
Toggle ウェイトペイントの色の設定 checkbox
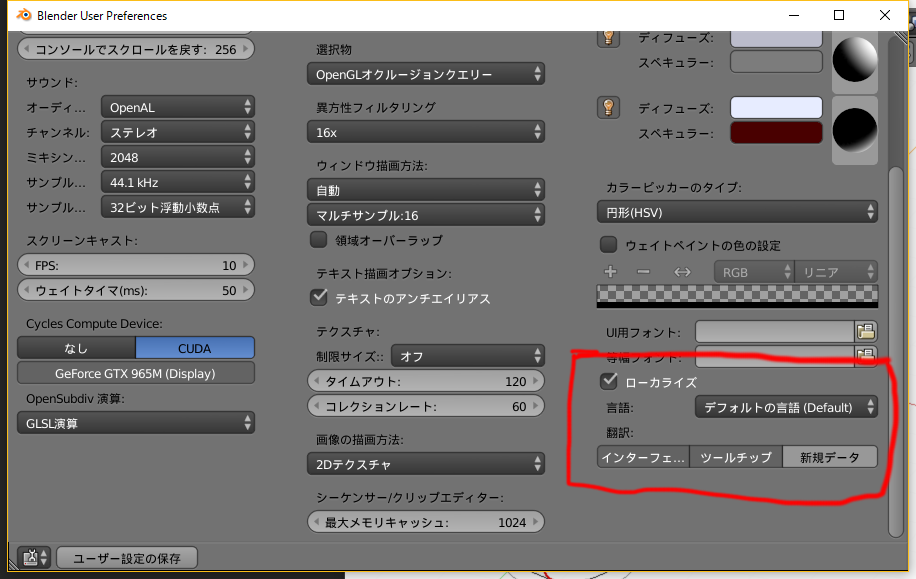point(608,244)
